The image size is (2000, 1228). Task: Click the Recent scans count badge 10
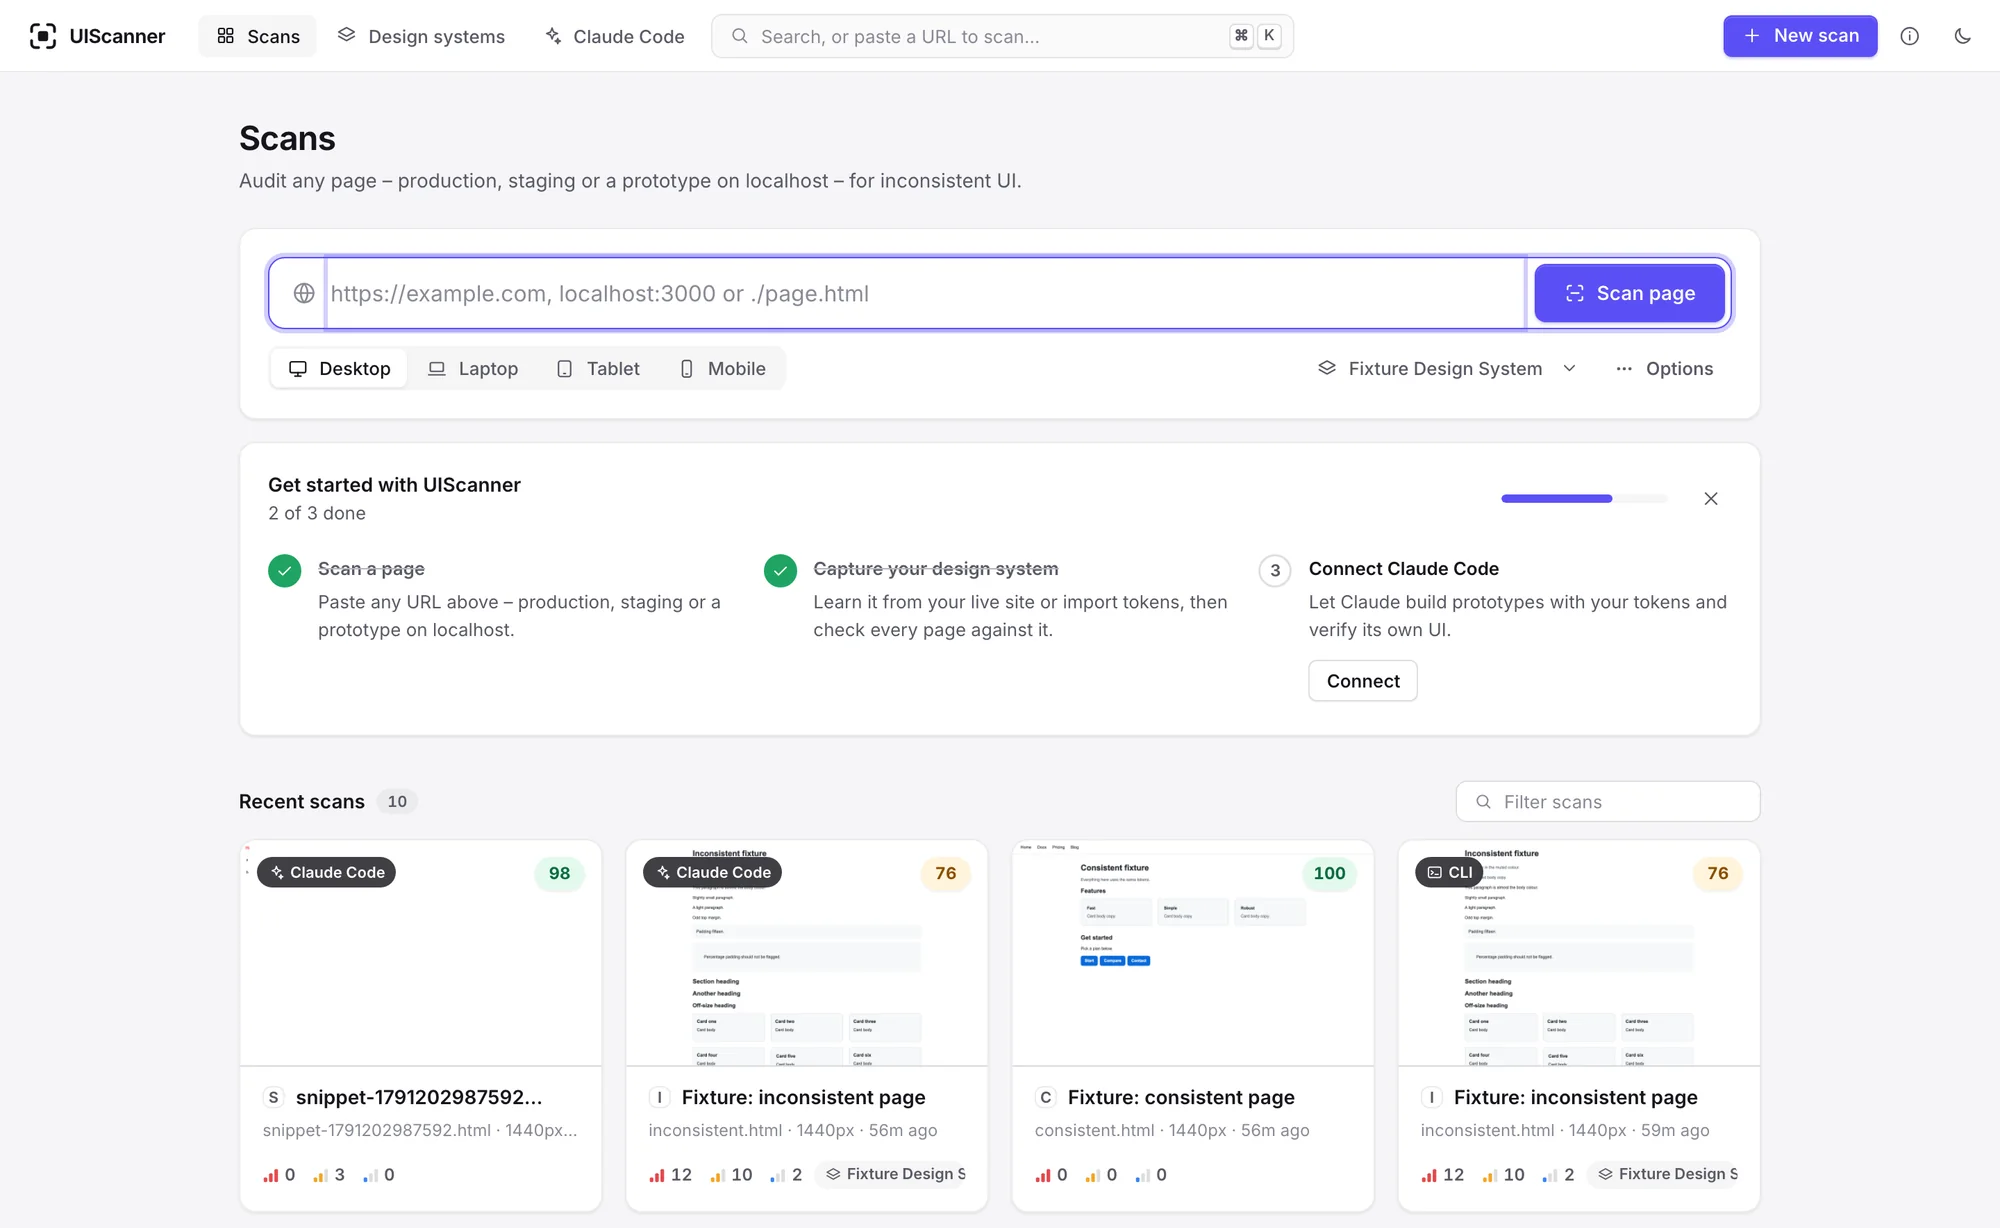tap(397, 801)
